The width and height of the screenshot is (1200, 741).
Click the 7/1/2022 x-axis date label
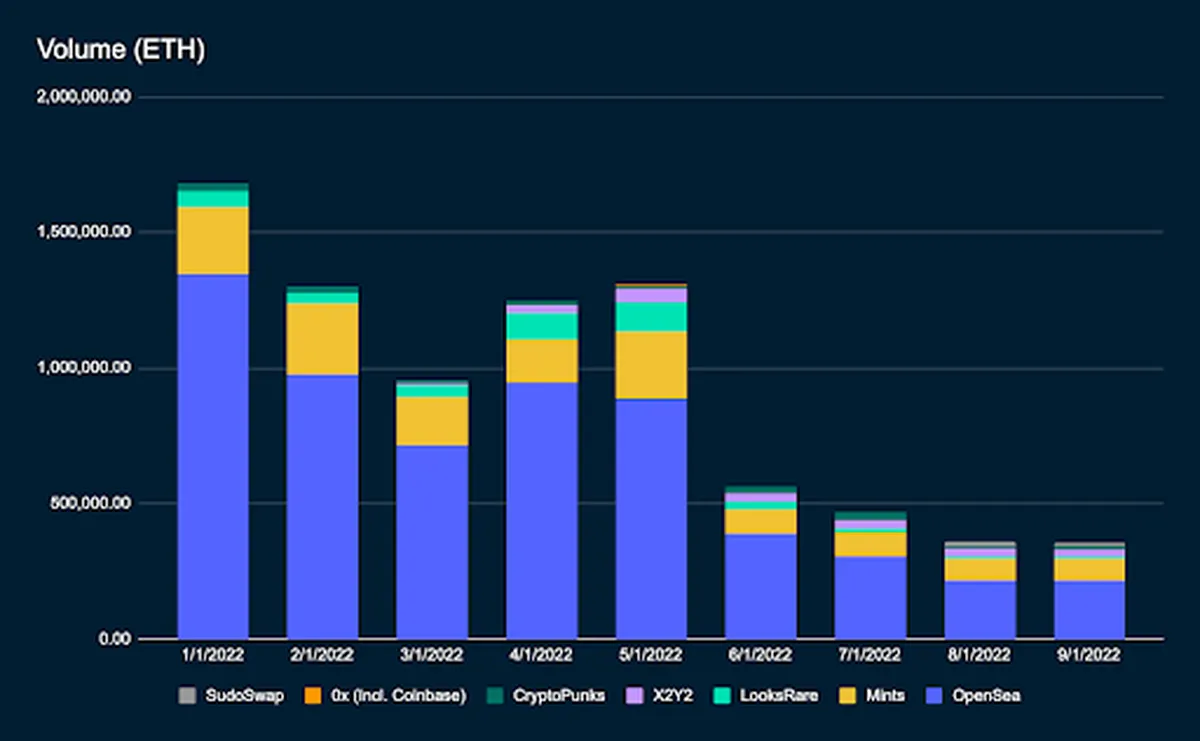pyautogui.click(x=870, y=656)
